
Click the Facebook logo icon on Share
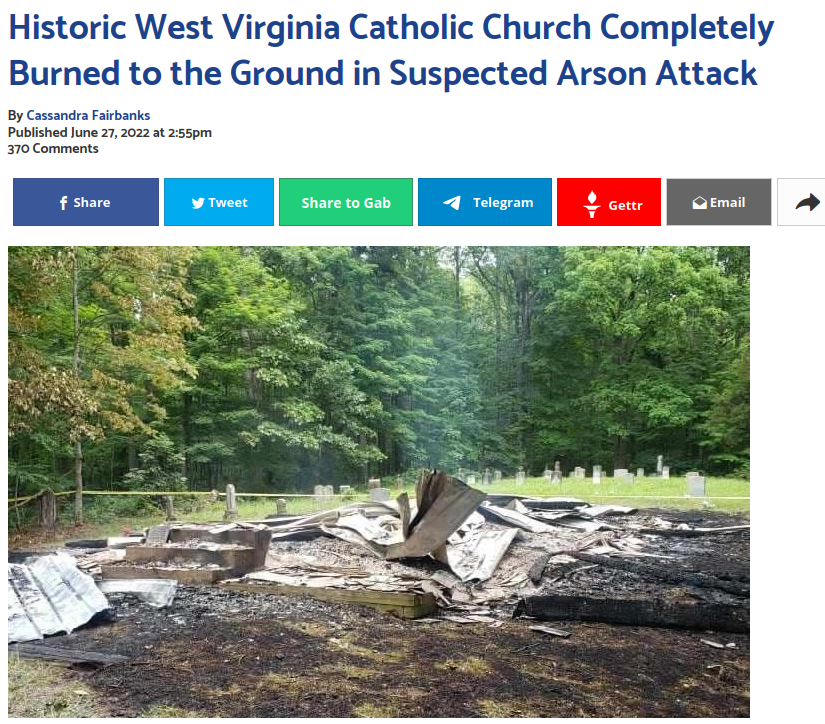tap(63, 203)
